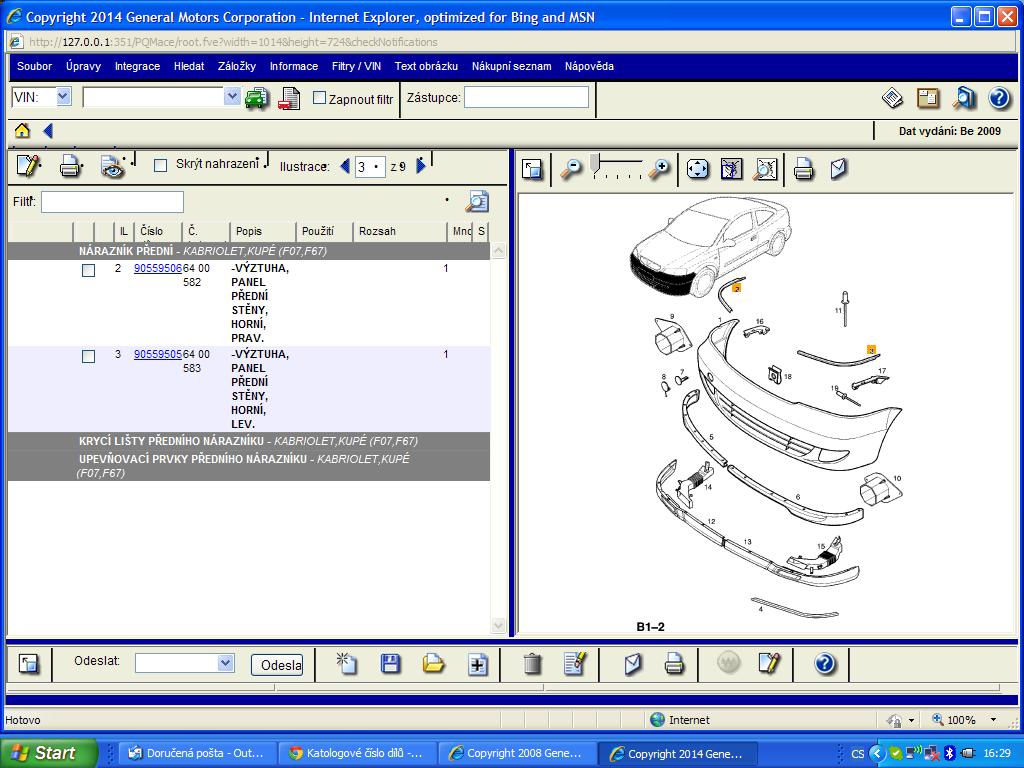
Task: Open folder icon in bottom toolbar
Action: pyautogui.click(x=434, y=664)
